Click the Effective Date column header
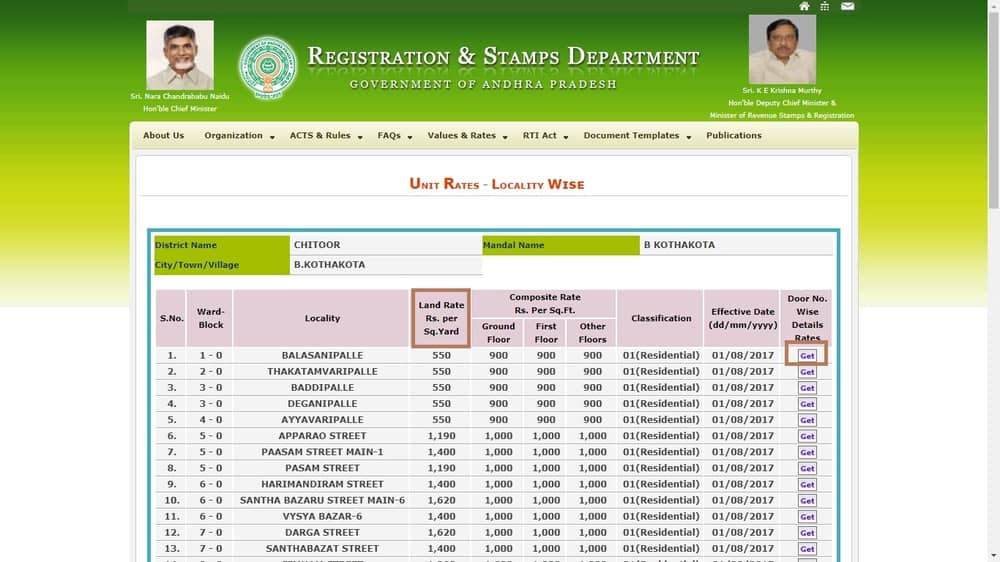The image size is (1000, 562). click(742, 318)
